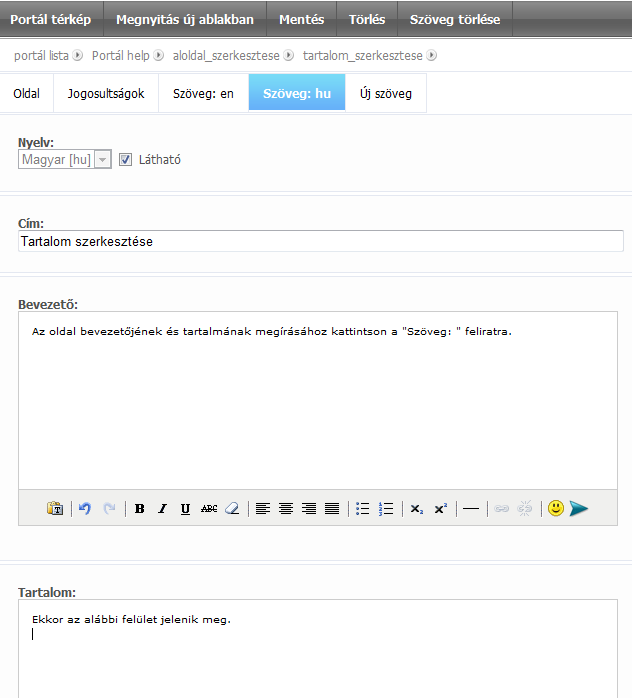Open the Jogosultságok tab
The width and height of the screenshot is (632, 698).
tap(106, 93)
